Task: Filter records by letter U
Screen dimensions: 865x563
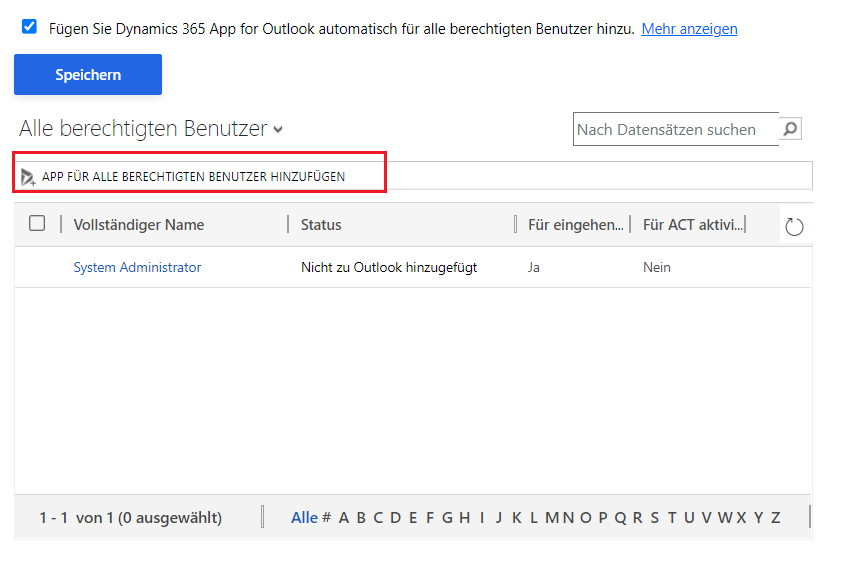Action: 689,518
